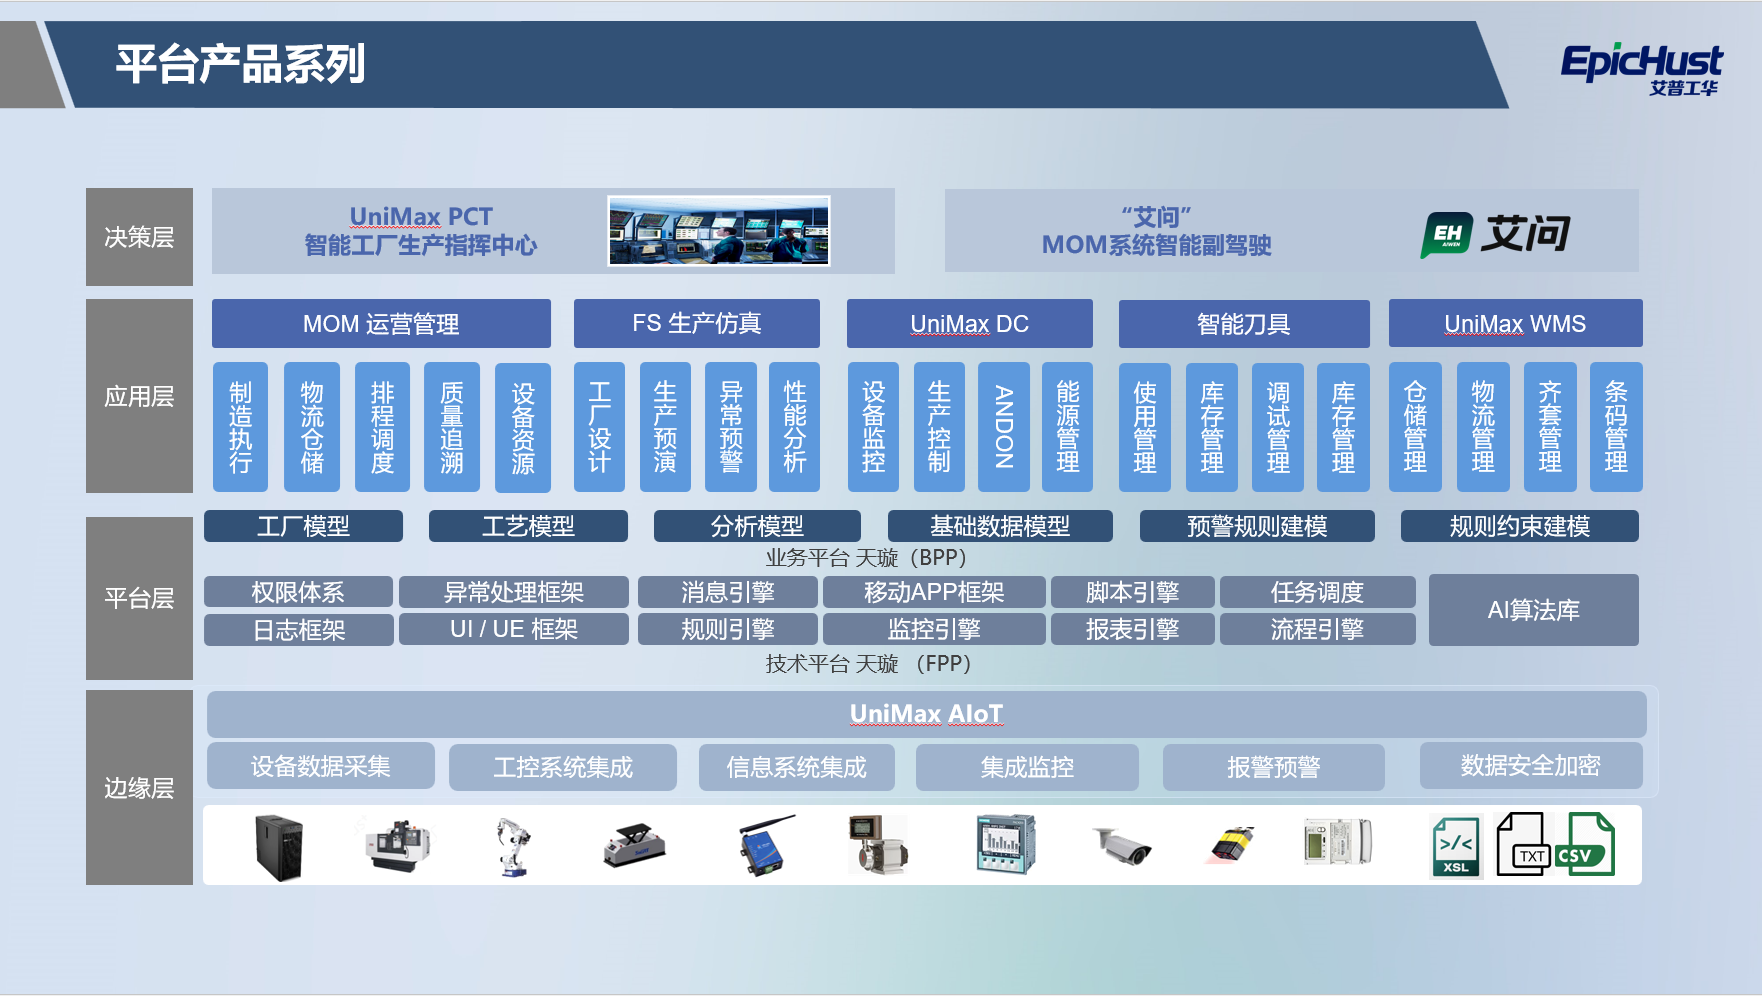Click the UniMax PCT 智能工厂生产指挥中心 text
Viewport: 1762px width, 996px height.
tap(421, 231)
